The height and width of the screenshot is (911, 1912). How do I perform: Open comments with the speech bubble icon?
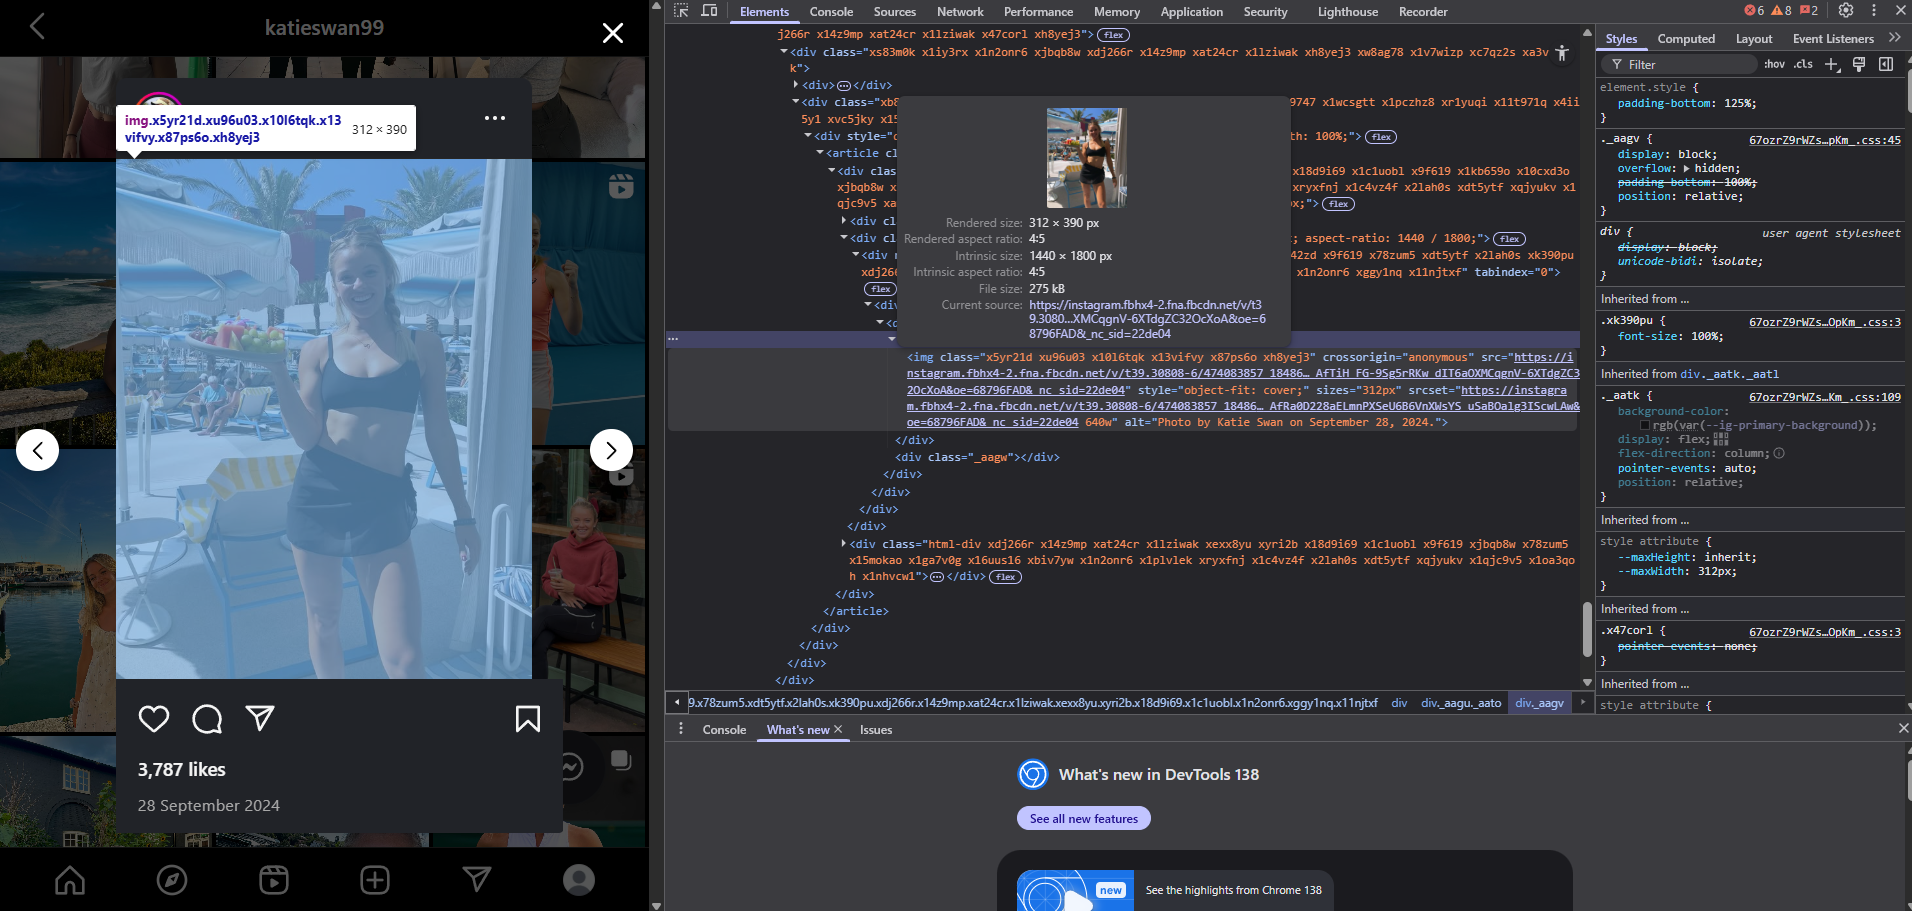coord(207,719)
